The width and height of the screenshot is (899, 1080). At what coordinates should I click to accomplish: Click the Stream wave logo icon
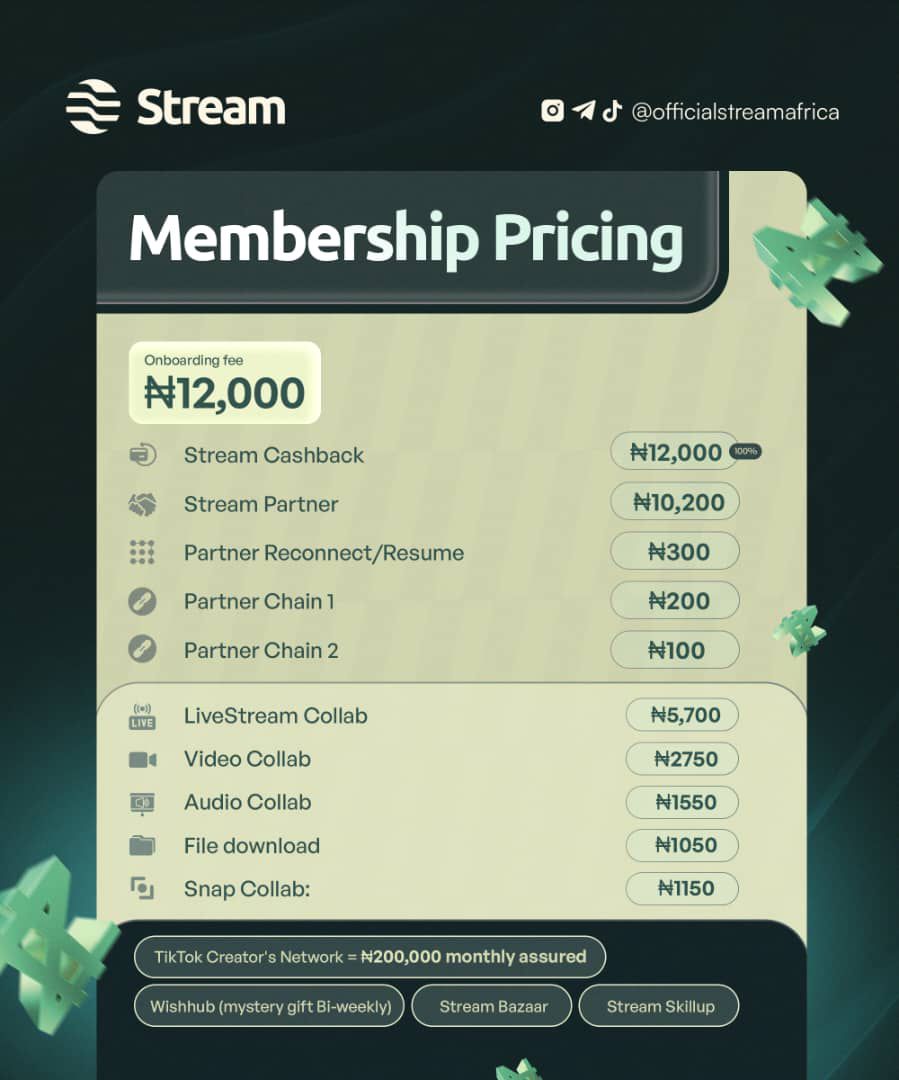[x=93, y=106]
